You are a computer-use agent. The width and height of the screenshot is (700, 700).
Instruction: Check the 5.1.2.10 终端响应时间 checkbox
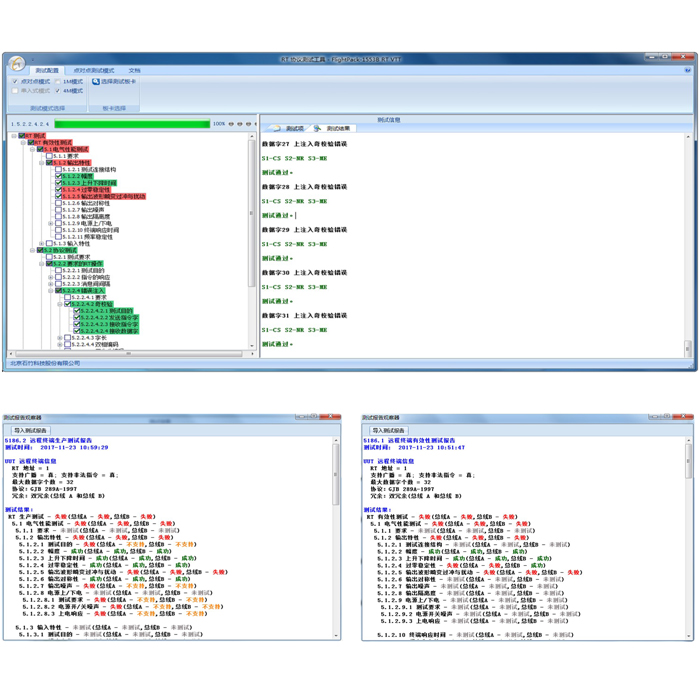(x=58, y=230)
